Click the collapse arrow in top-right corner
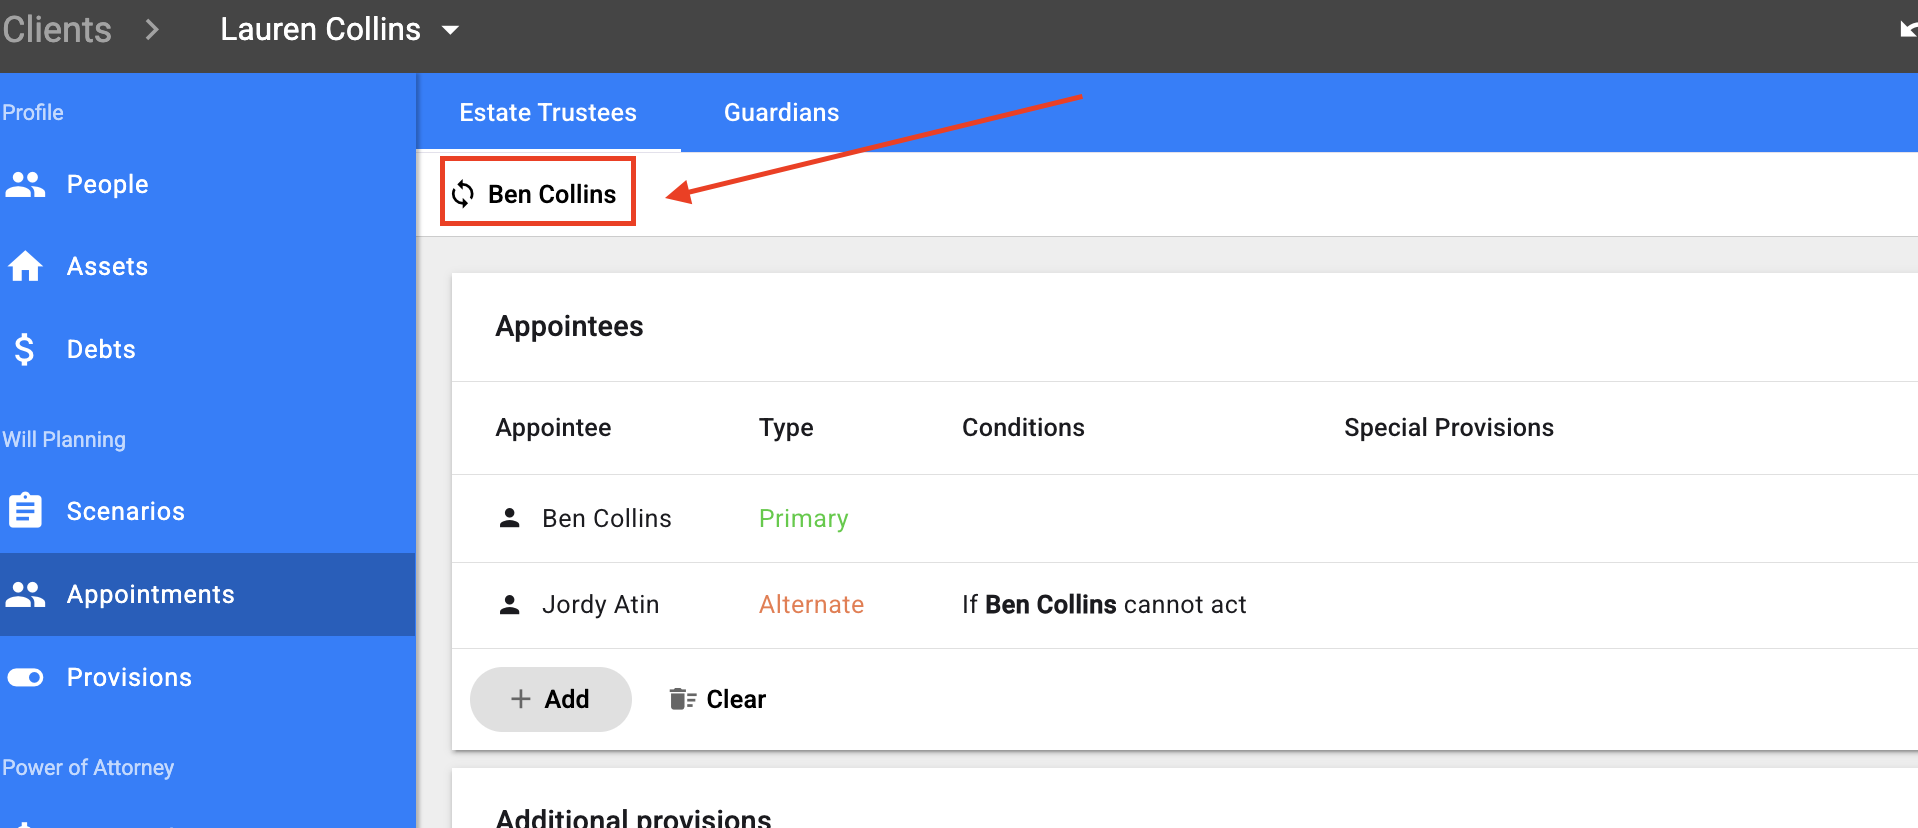This screenshot has height=828, width=1918. tap(1908, 30)
